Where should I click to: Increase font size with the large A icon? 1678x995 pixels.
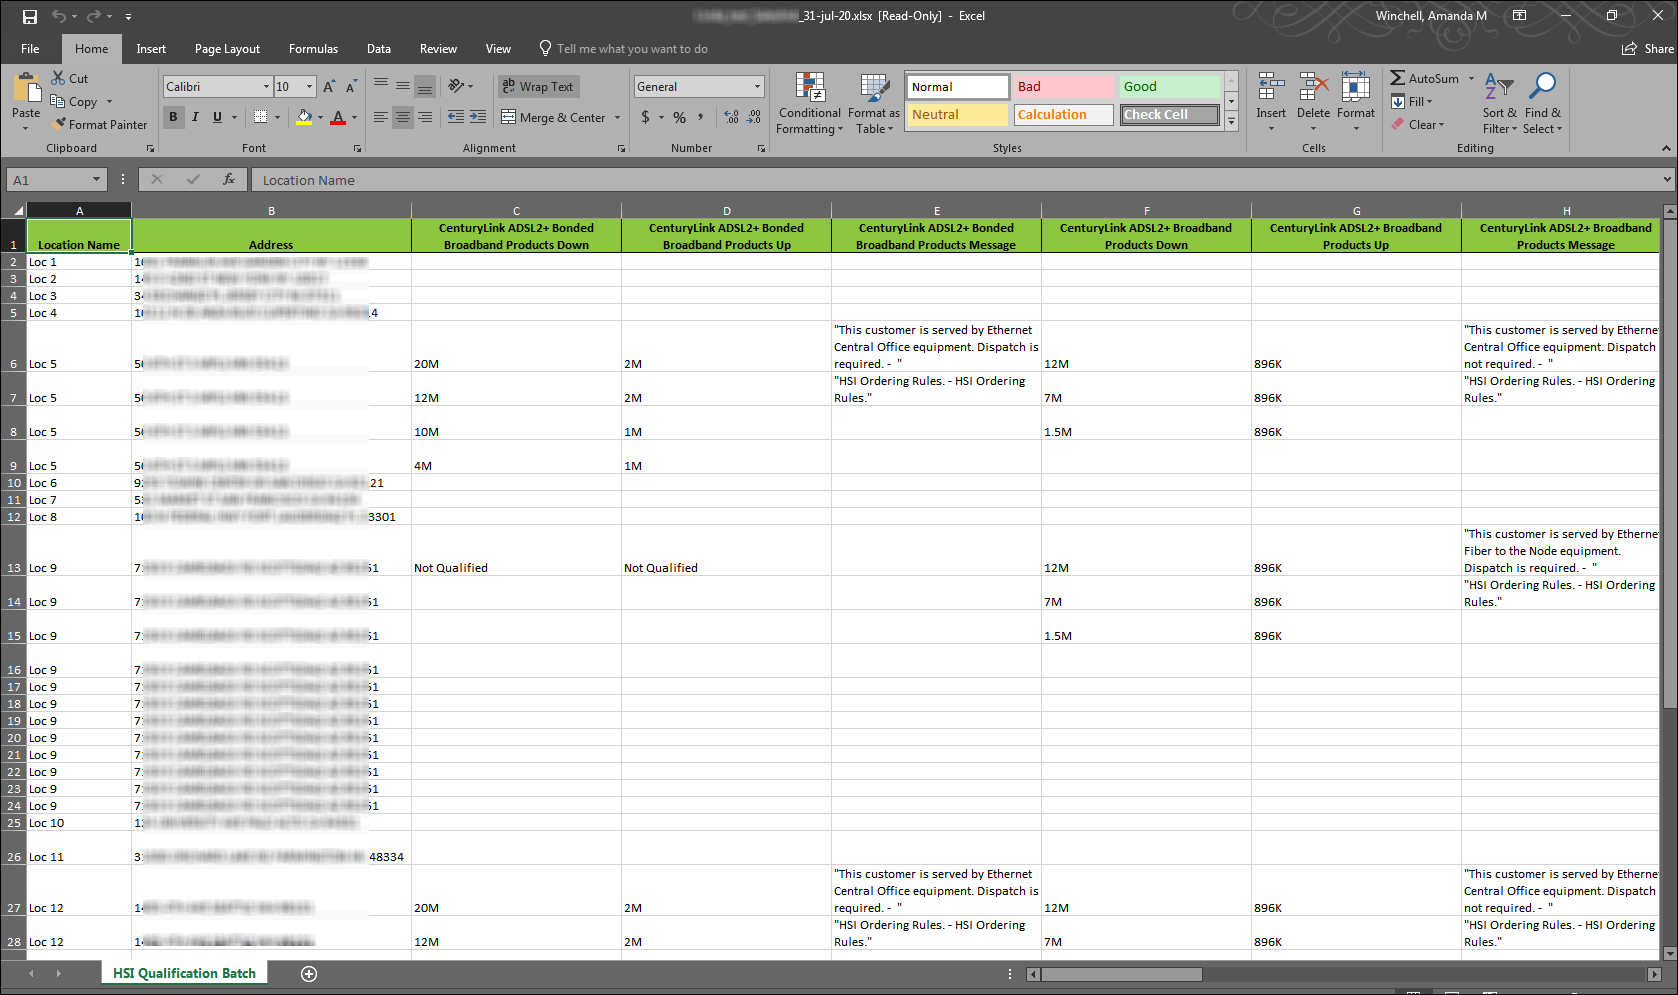(328, 87)
